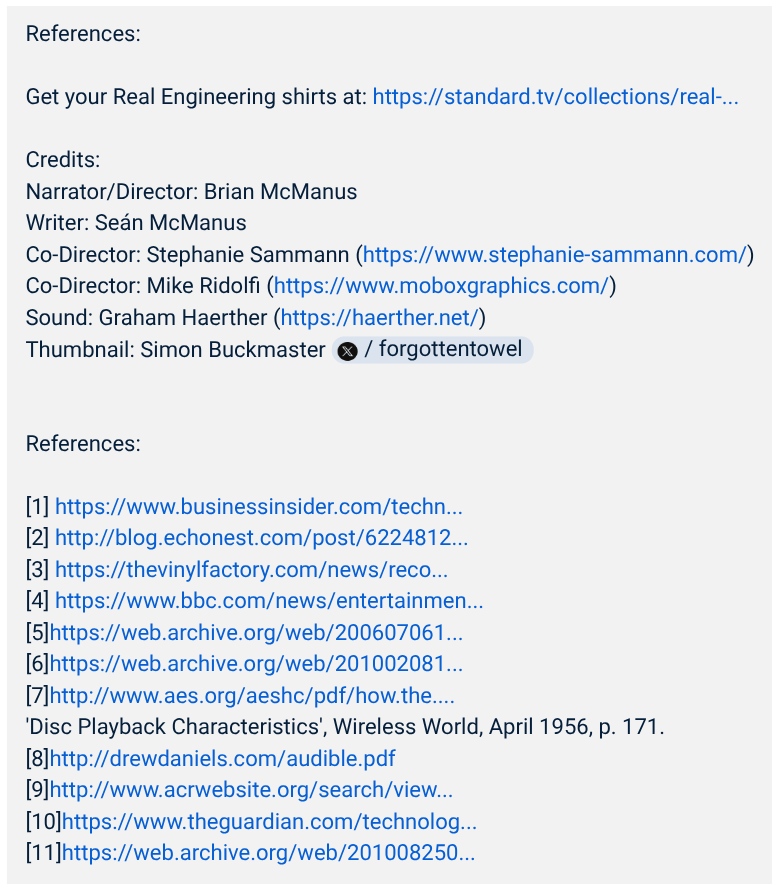Click the X icon next to forgottentowel

coord(347,351)
